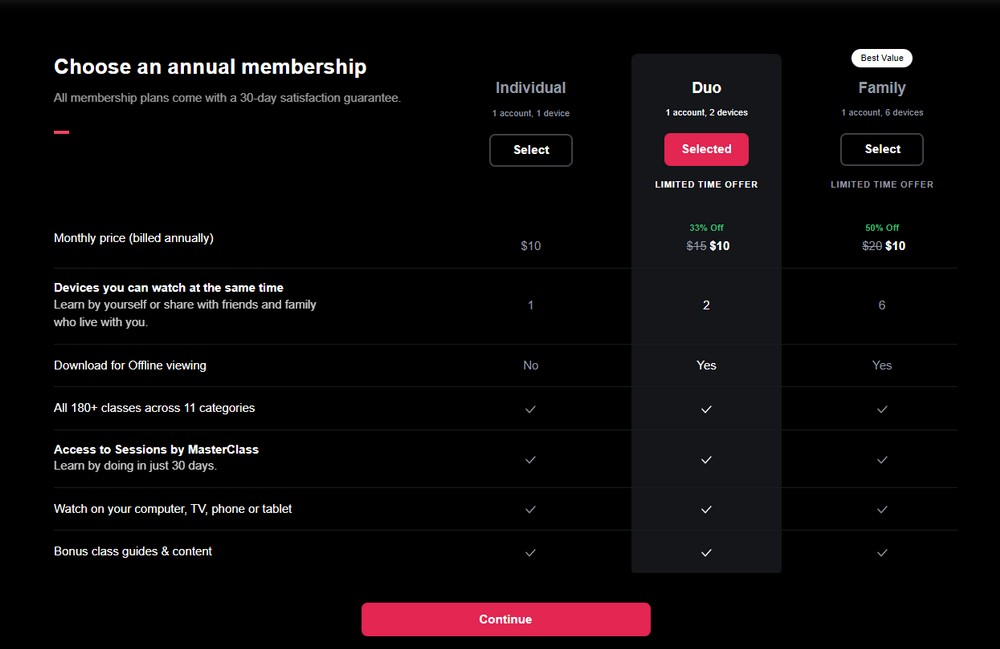1000x649 pixels.
Task: Click the Continue button at the bottom
Action: point(505,619)
